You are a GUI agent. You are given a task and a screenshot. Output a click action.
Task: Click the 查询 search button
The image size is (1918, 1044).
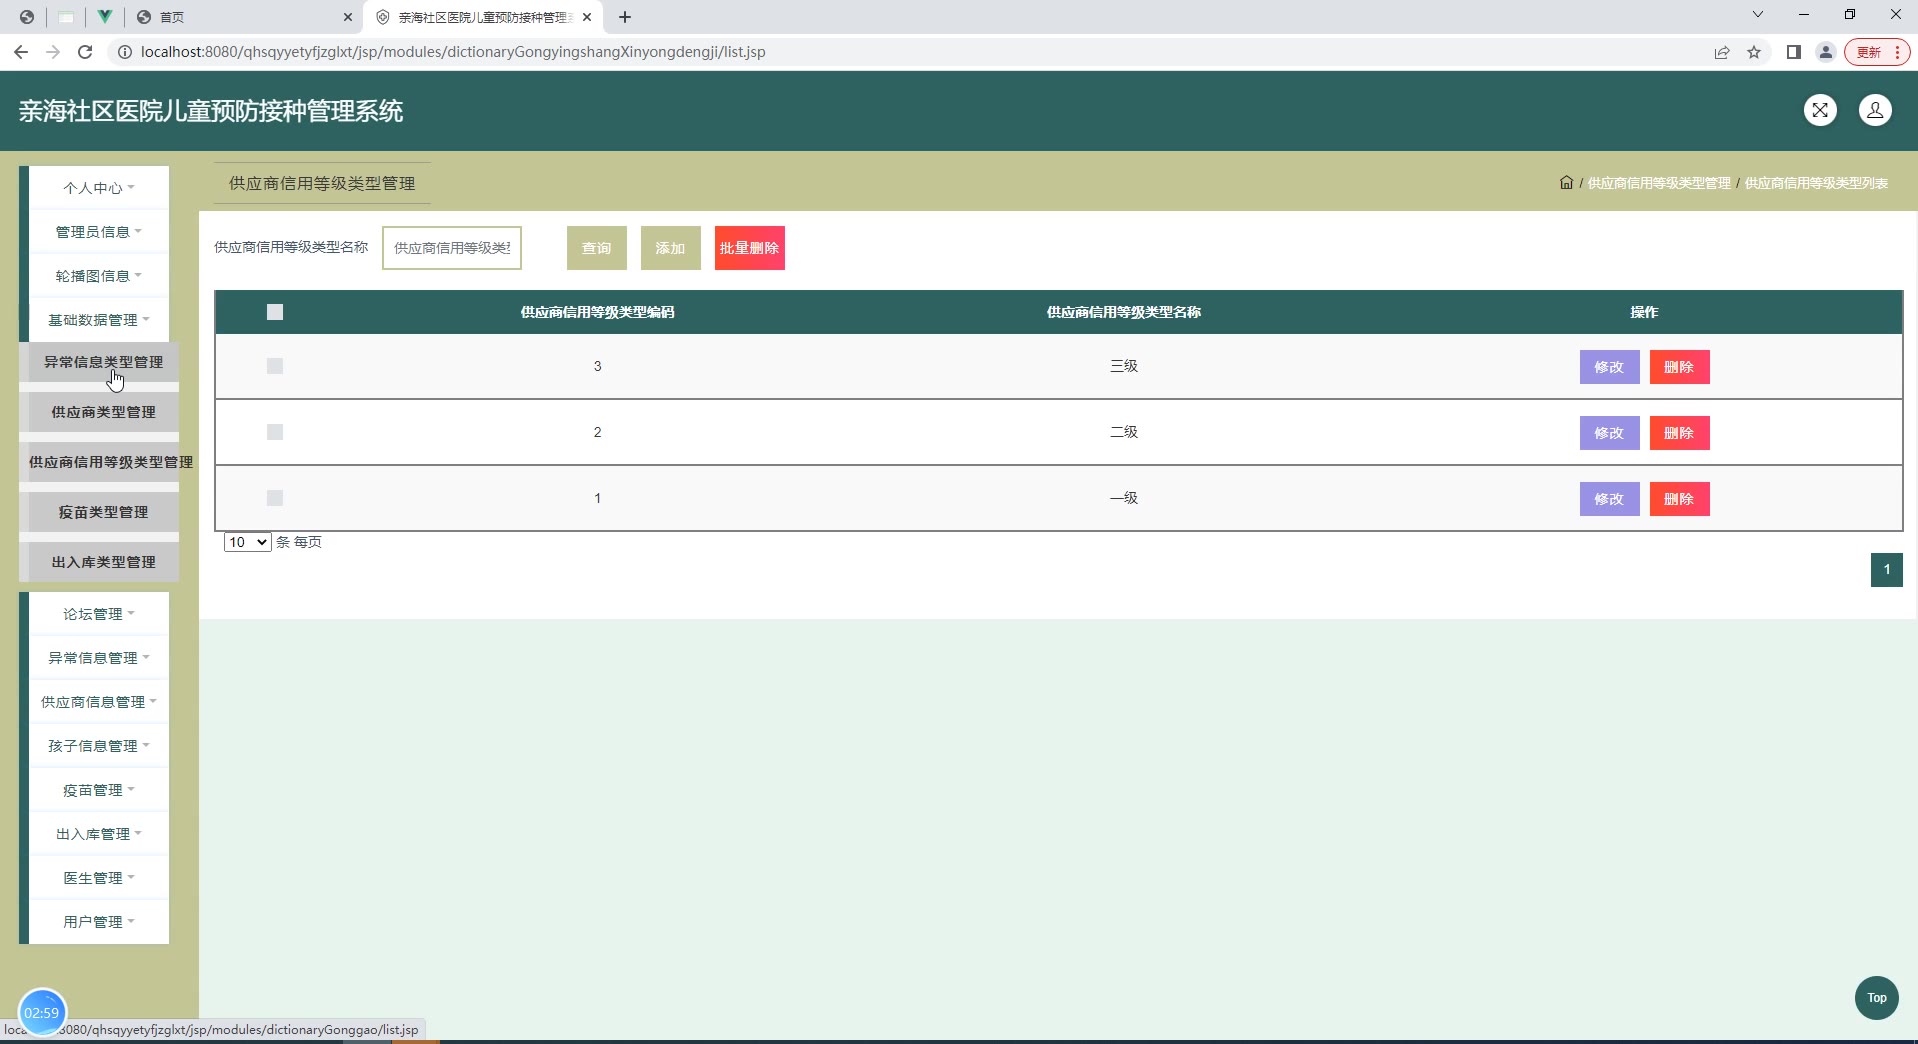click(597, 248)
